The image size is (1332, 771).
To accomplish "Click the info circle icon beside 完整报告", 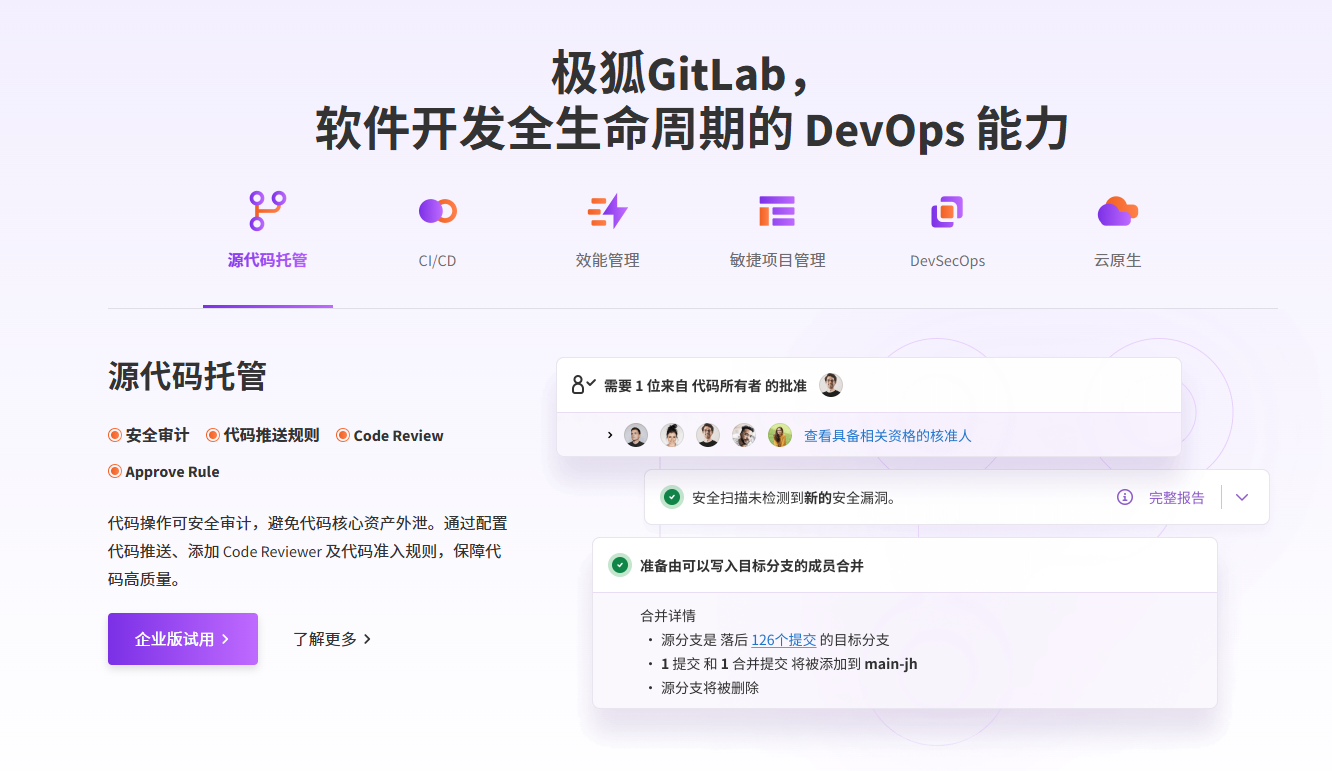I will click(x=1125, y=497).
